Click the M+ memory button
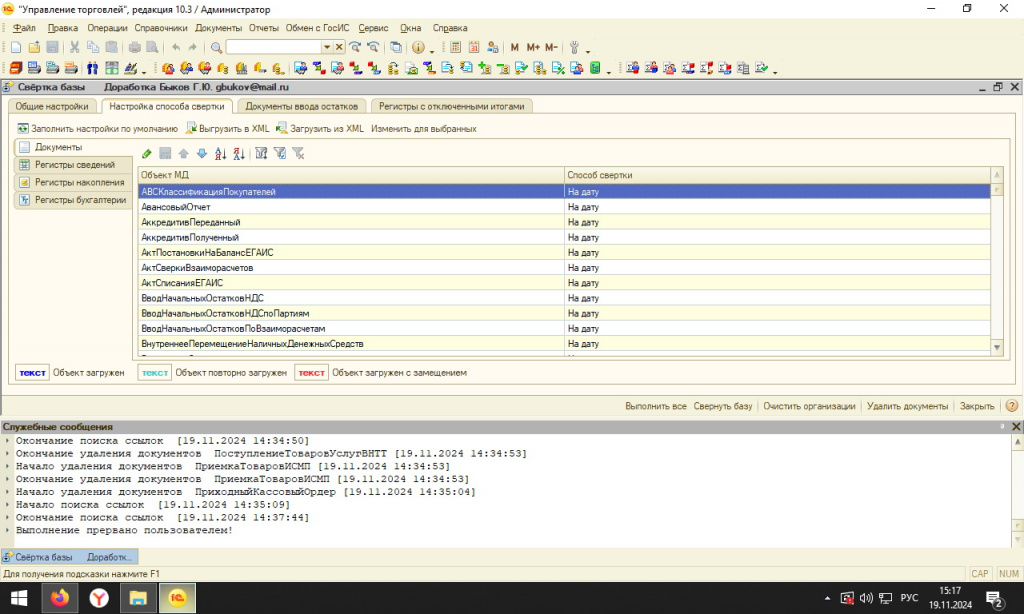Image resolution: width=1024 pixels, height=614 pixels. point(533,47)
